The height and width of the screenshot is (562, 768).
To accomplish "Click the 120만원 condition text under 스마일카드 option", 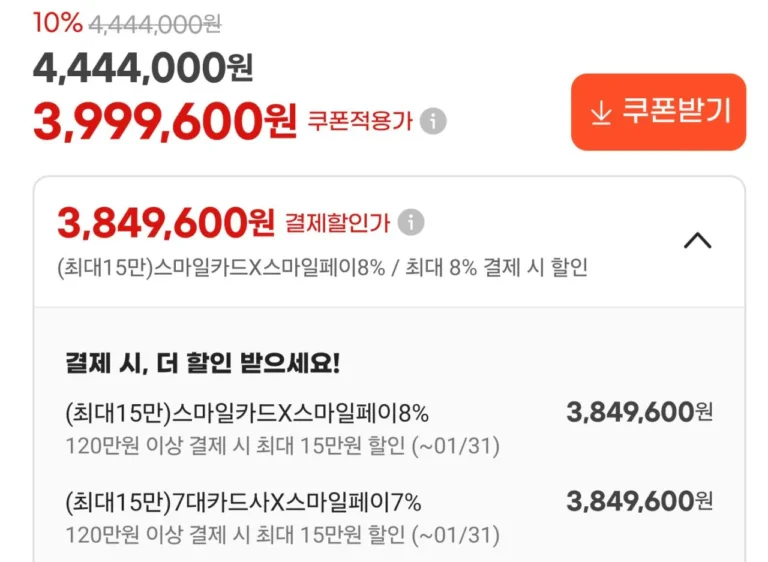I will (282, 445).
